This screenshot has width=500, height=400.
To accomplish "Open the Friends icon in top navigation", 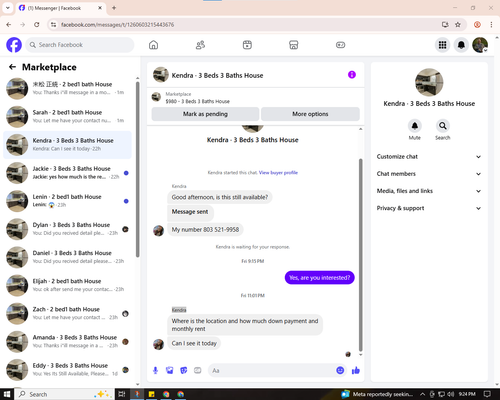I will coord(200,45).
